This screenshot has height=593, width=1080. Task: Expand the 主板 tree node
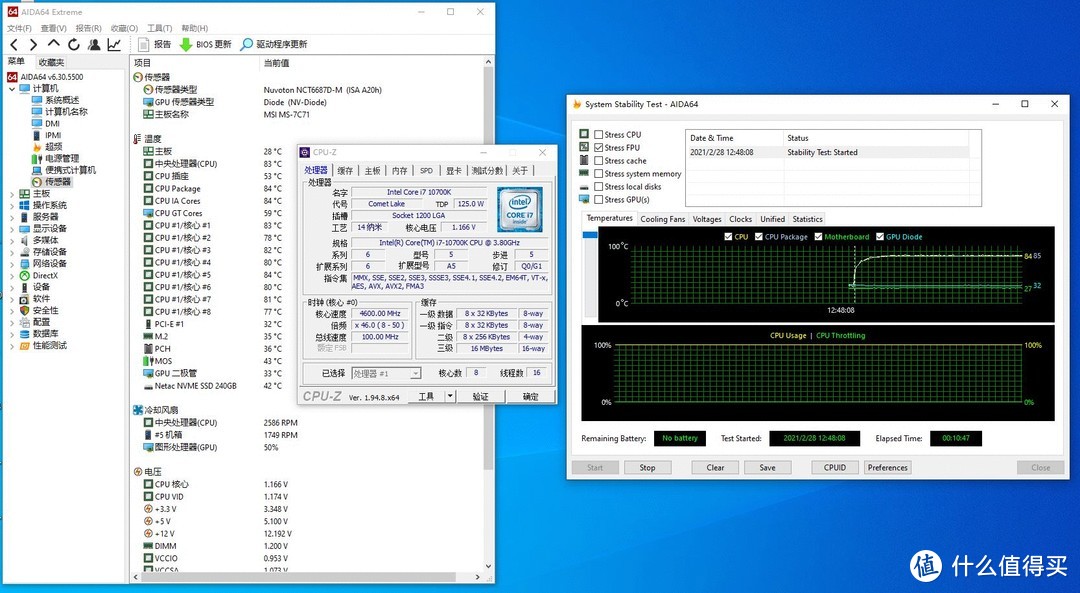pos(12,194)
